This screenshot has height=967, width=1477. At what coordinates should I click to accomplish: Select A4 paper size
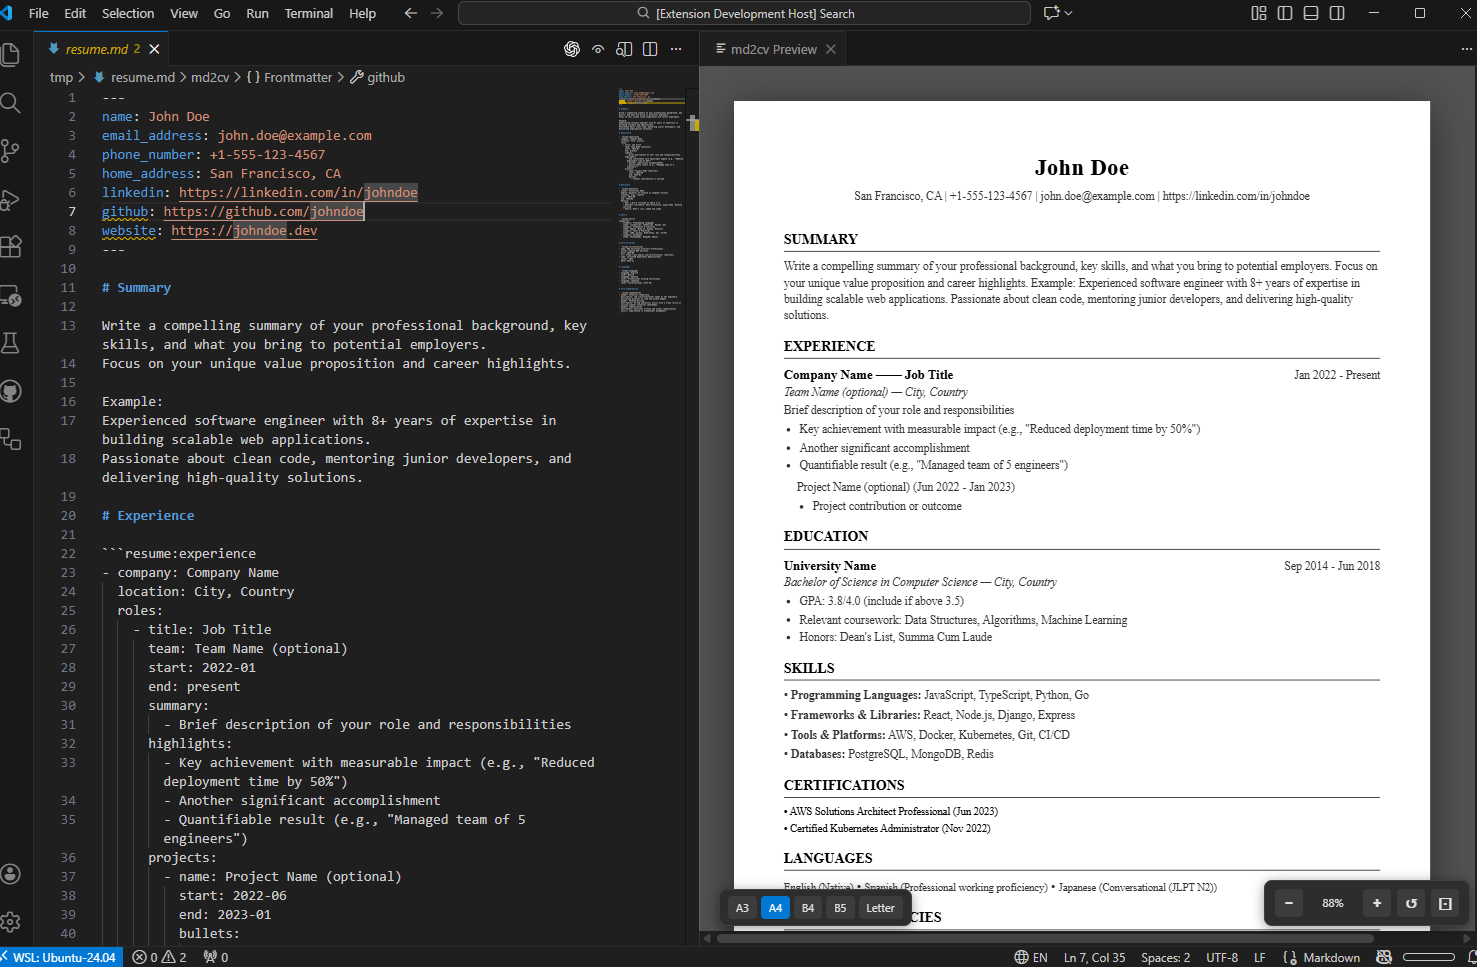pos(775,908)
